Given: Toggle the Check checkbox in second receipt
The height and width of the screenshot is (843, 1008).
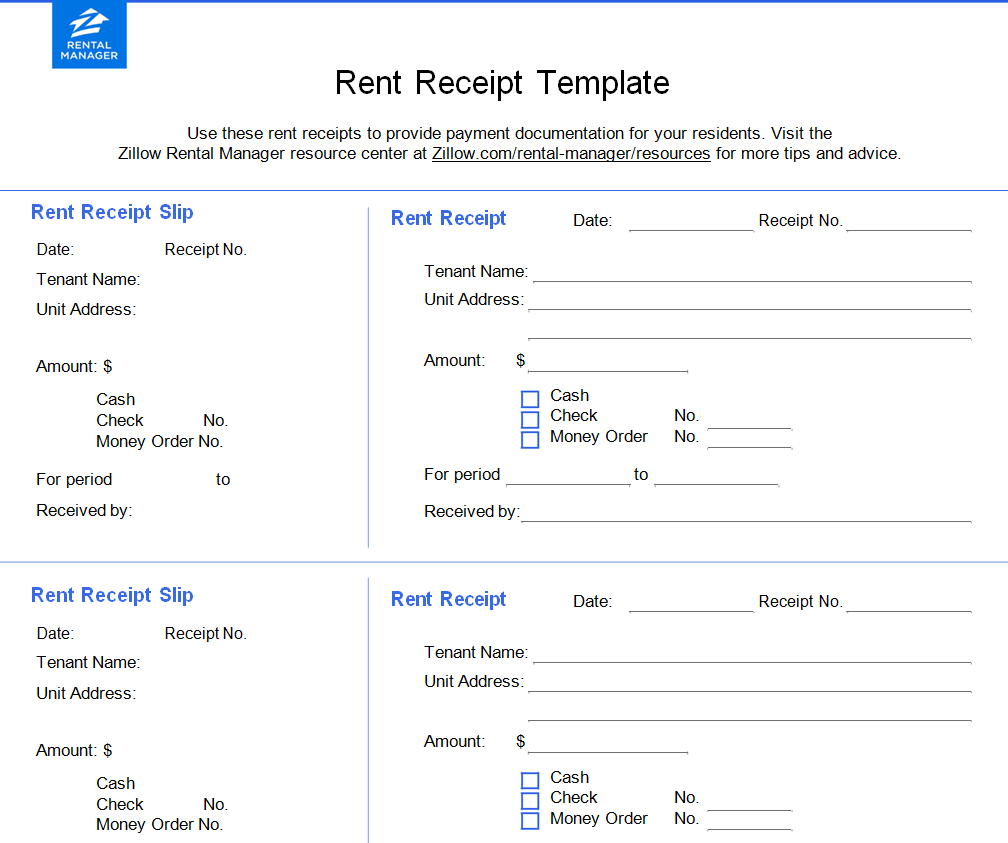Looking at the screenshot, I should click(x=530, y=800).
